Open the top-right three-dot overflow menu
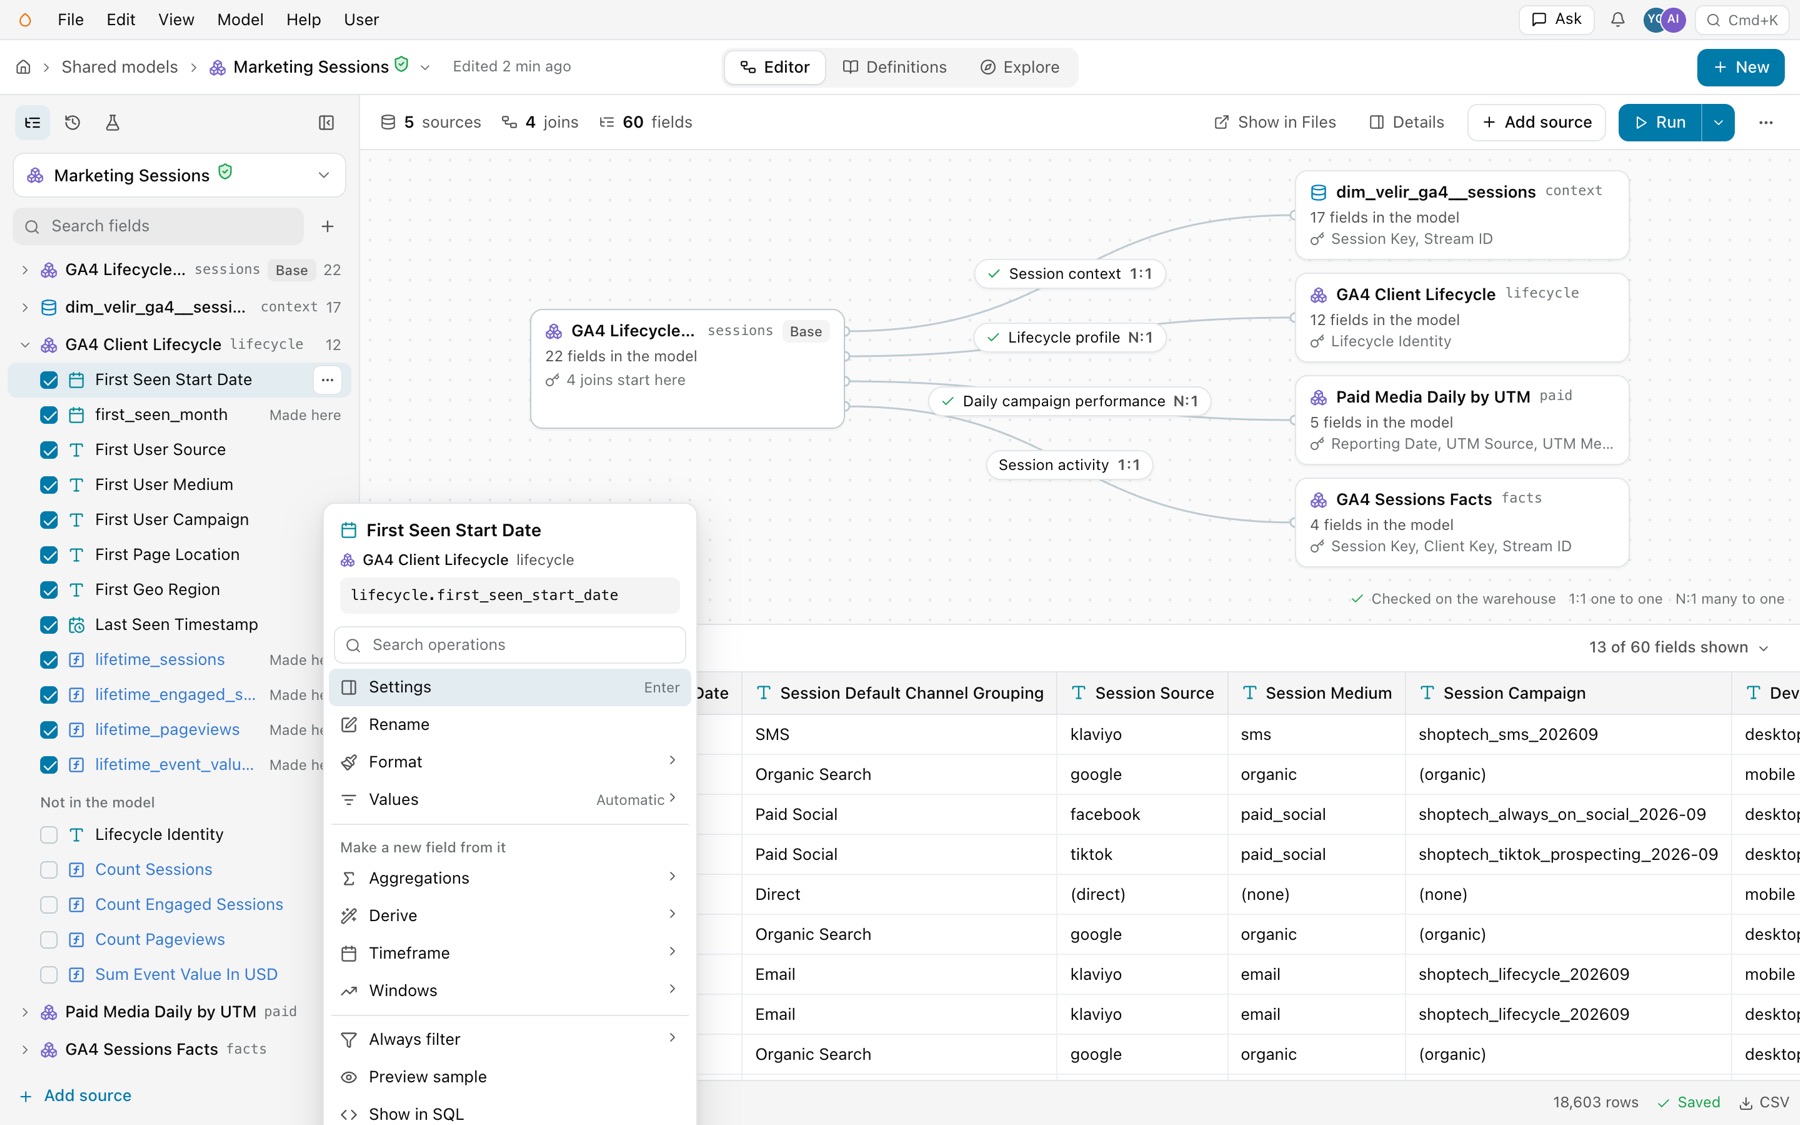 click(x=1766, y=122)
